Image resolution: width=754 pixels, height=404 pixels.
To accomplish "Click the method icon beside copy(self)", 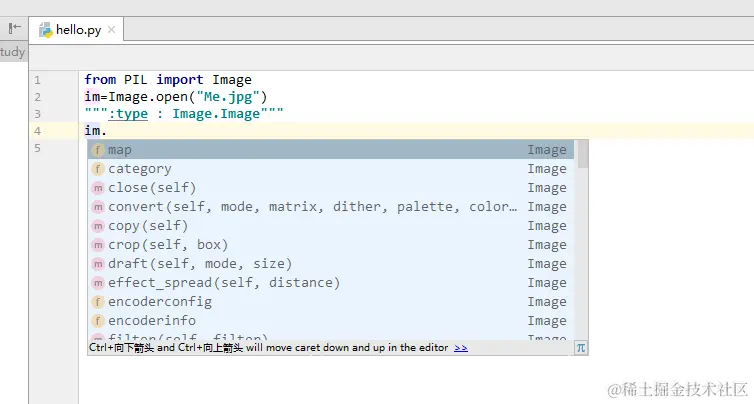I will coord(98,226).
